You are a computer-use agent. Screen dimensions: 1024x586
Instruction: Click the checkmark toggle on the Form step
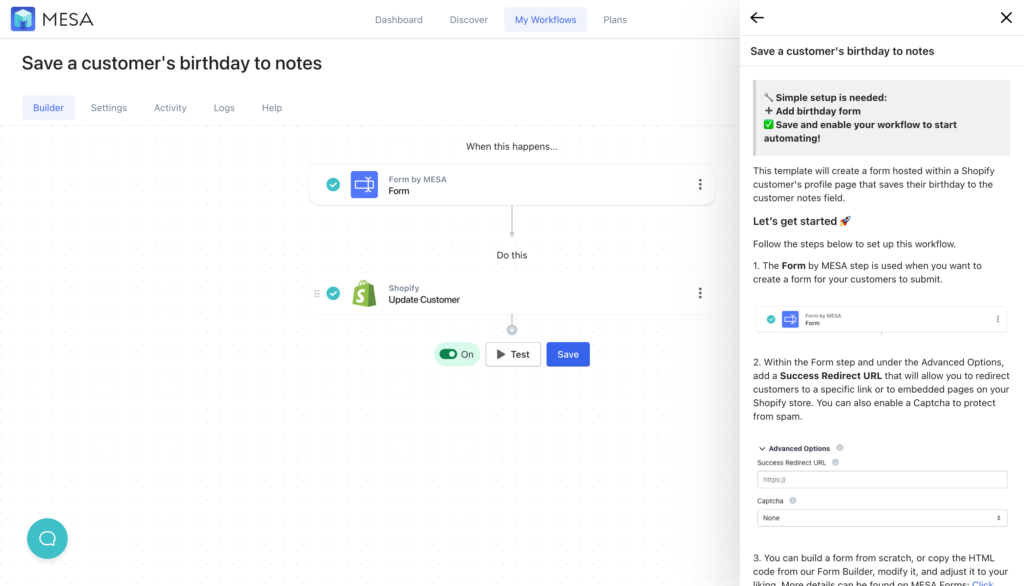click(333, 184)
